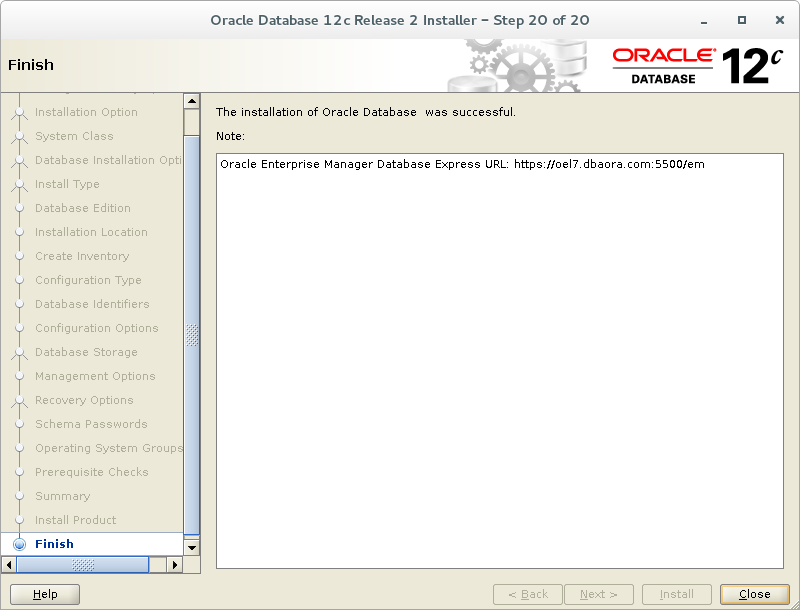Select the Create Inventory step
The width and height of the screenshot is (800, 610).
coord(82,257)
